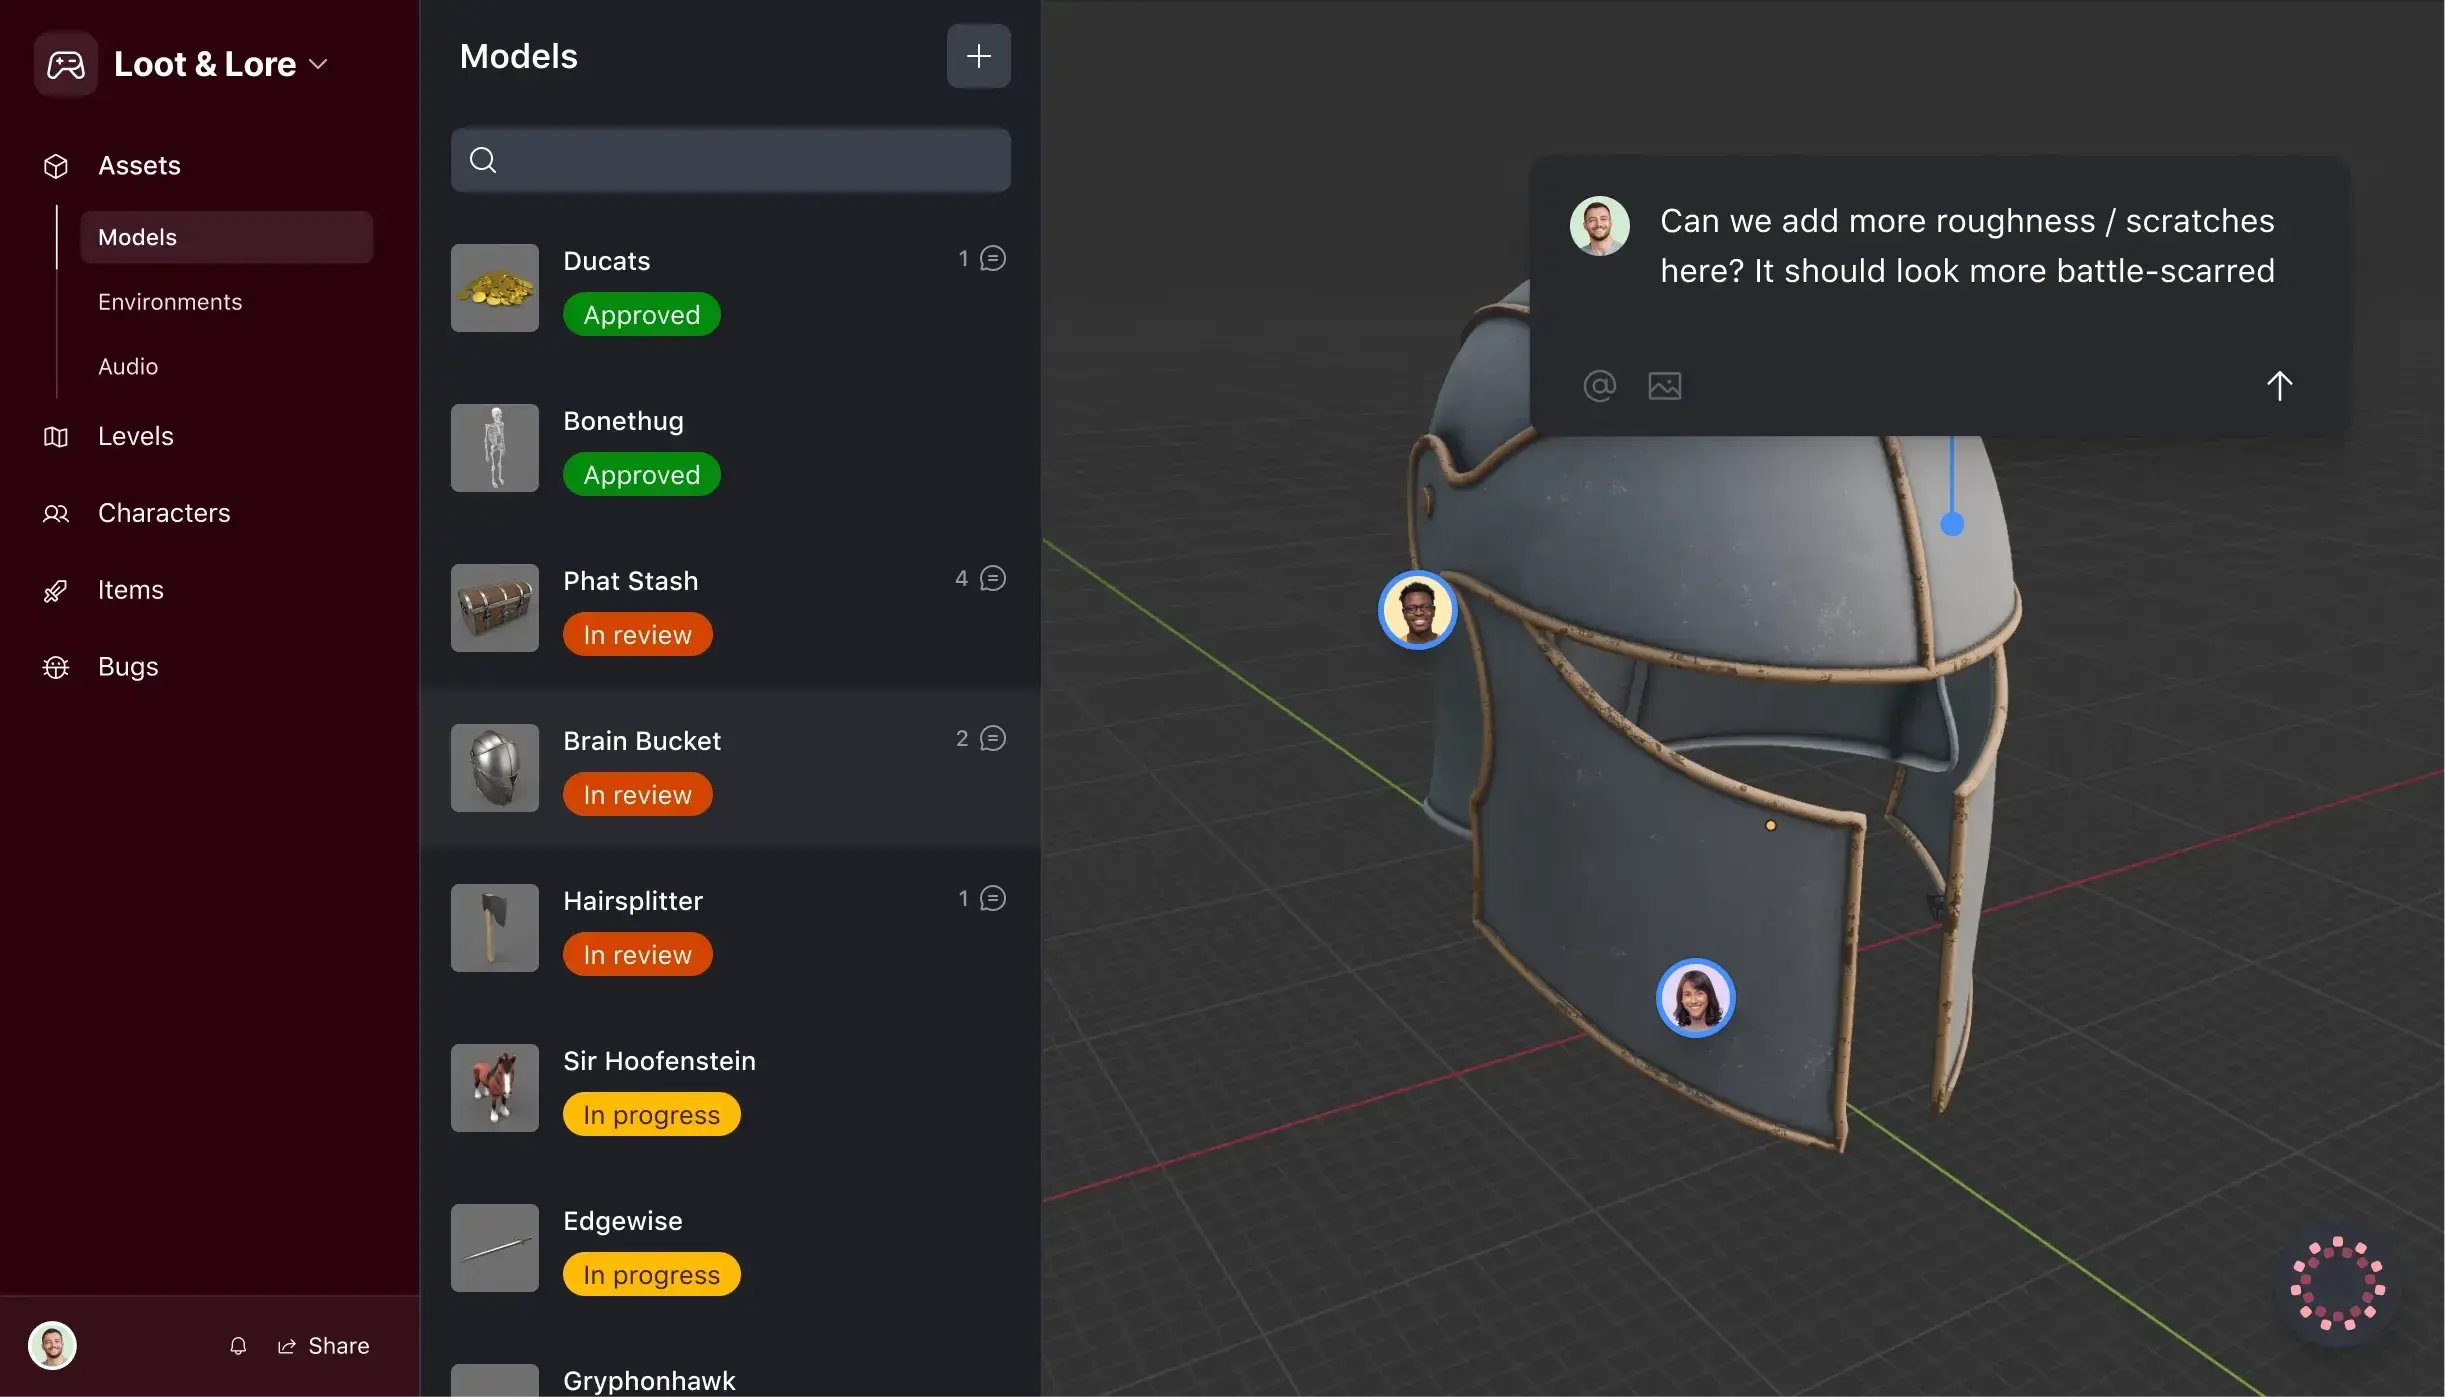The width and height of the screenshot is (2445, 1397).
Task: Open Phat Stash comments icon
Action: pyautogui.click(x=992, y=578)
